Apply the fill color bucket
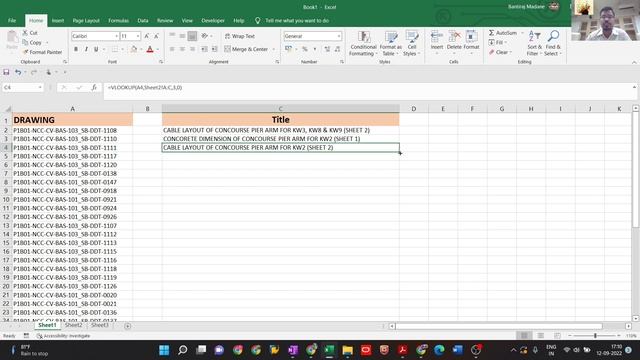The height and width of the screenshot is (360, 640). (x=134, y=49)
